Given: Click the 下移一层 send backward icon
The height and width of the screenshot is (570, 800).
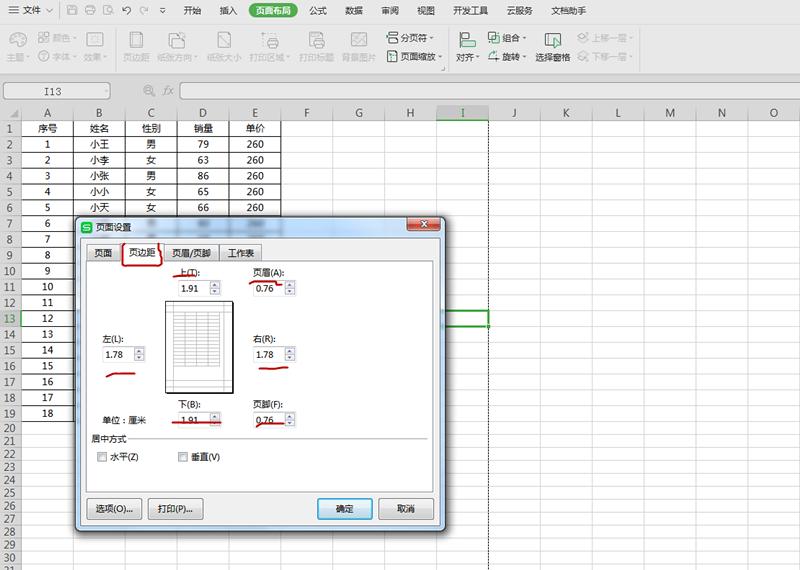Looking at the screenshot, I should click(583, 56).
